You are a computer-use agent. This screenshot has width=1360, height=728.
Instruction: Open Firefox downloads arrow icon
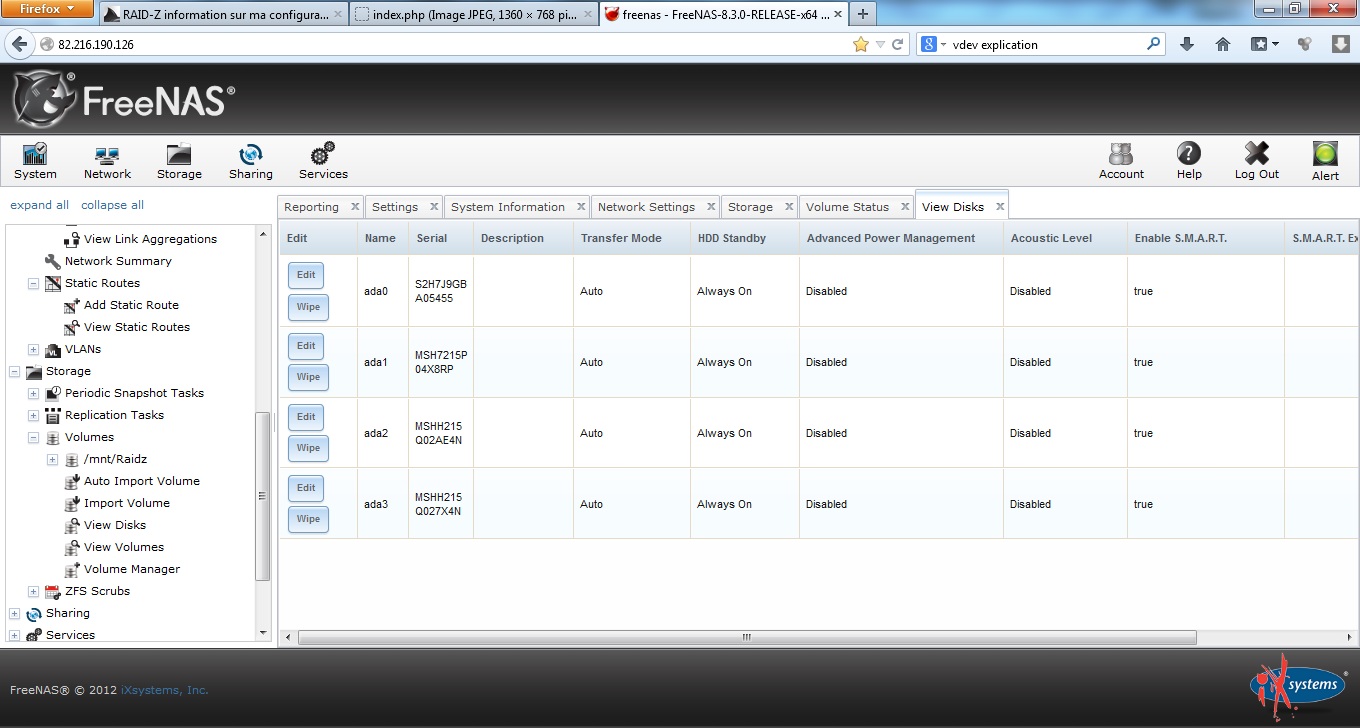point(1187,44)
